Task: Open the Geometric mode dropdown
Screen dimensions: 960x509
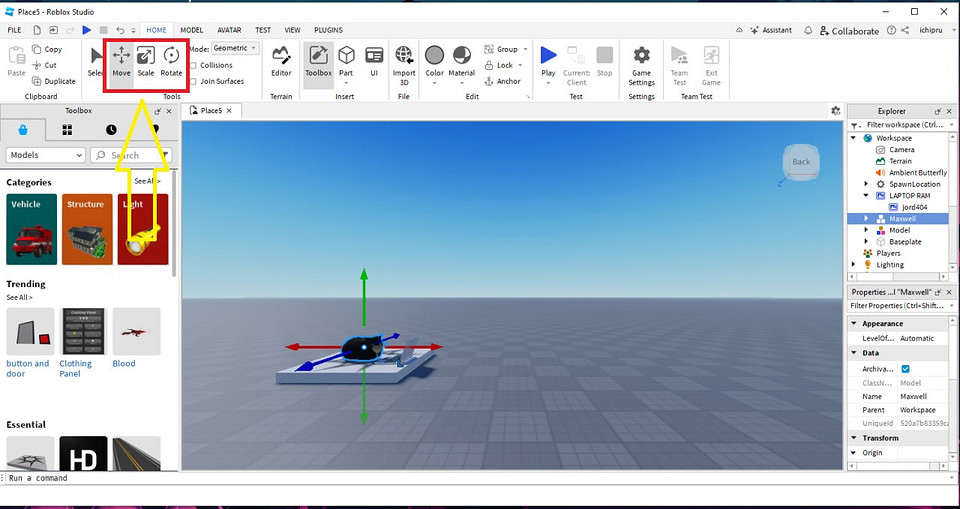Action: [236, 48]
